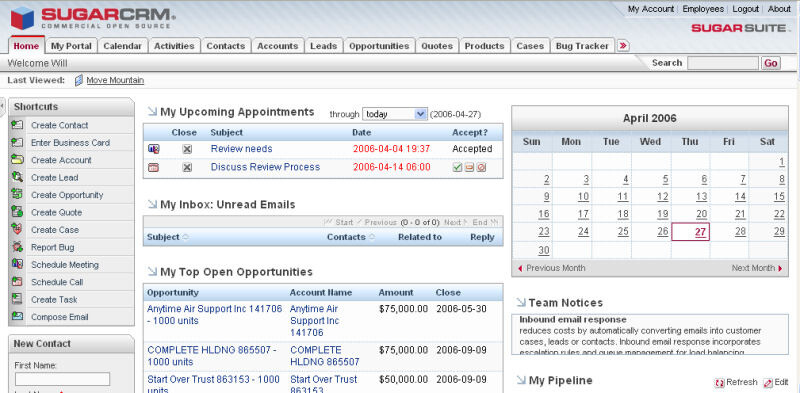Click the SugarCRM logo
This screenshot has width=800, height=393.
click(93, 18)
